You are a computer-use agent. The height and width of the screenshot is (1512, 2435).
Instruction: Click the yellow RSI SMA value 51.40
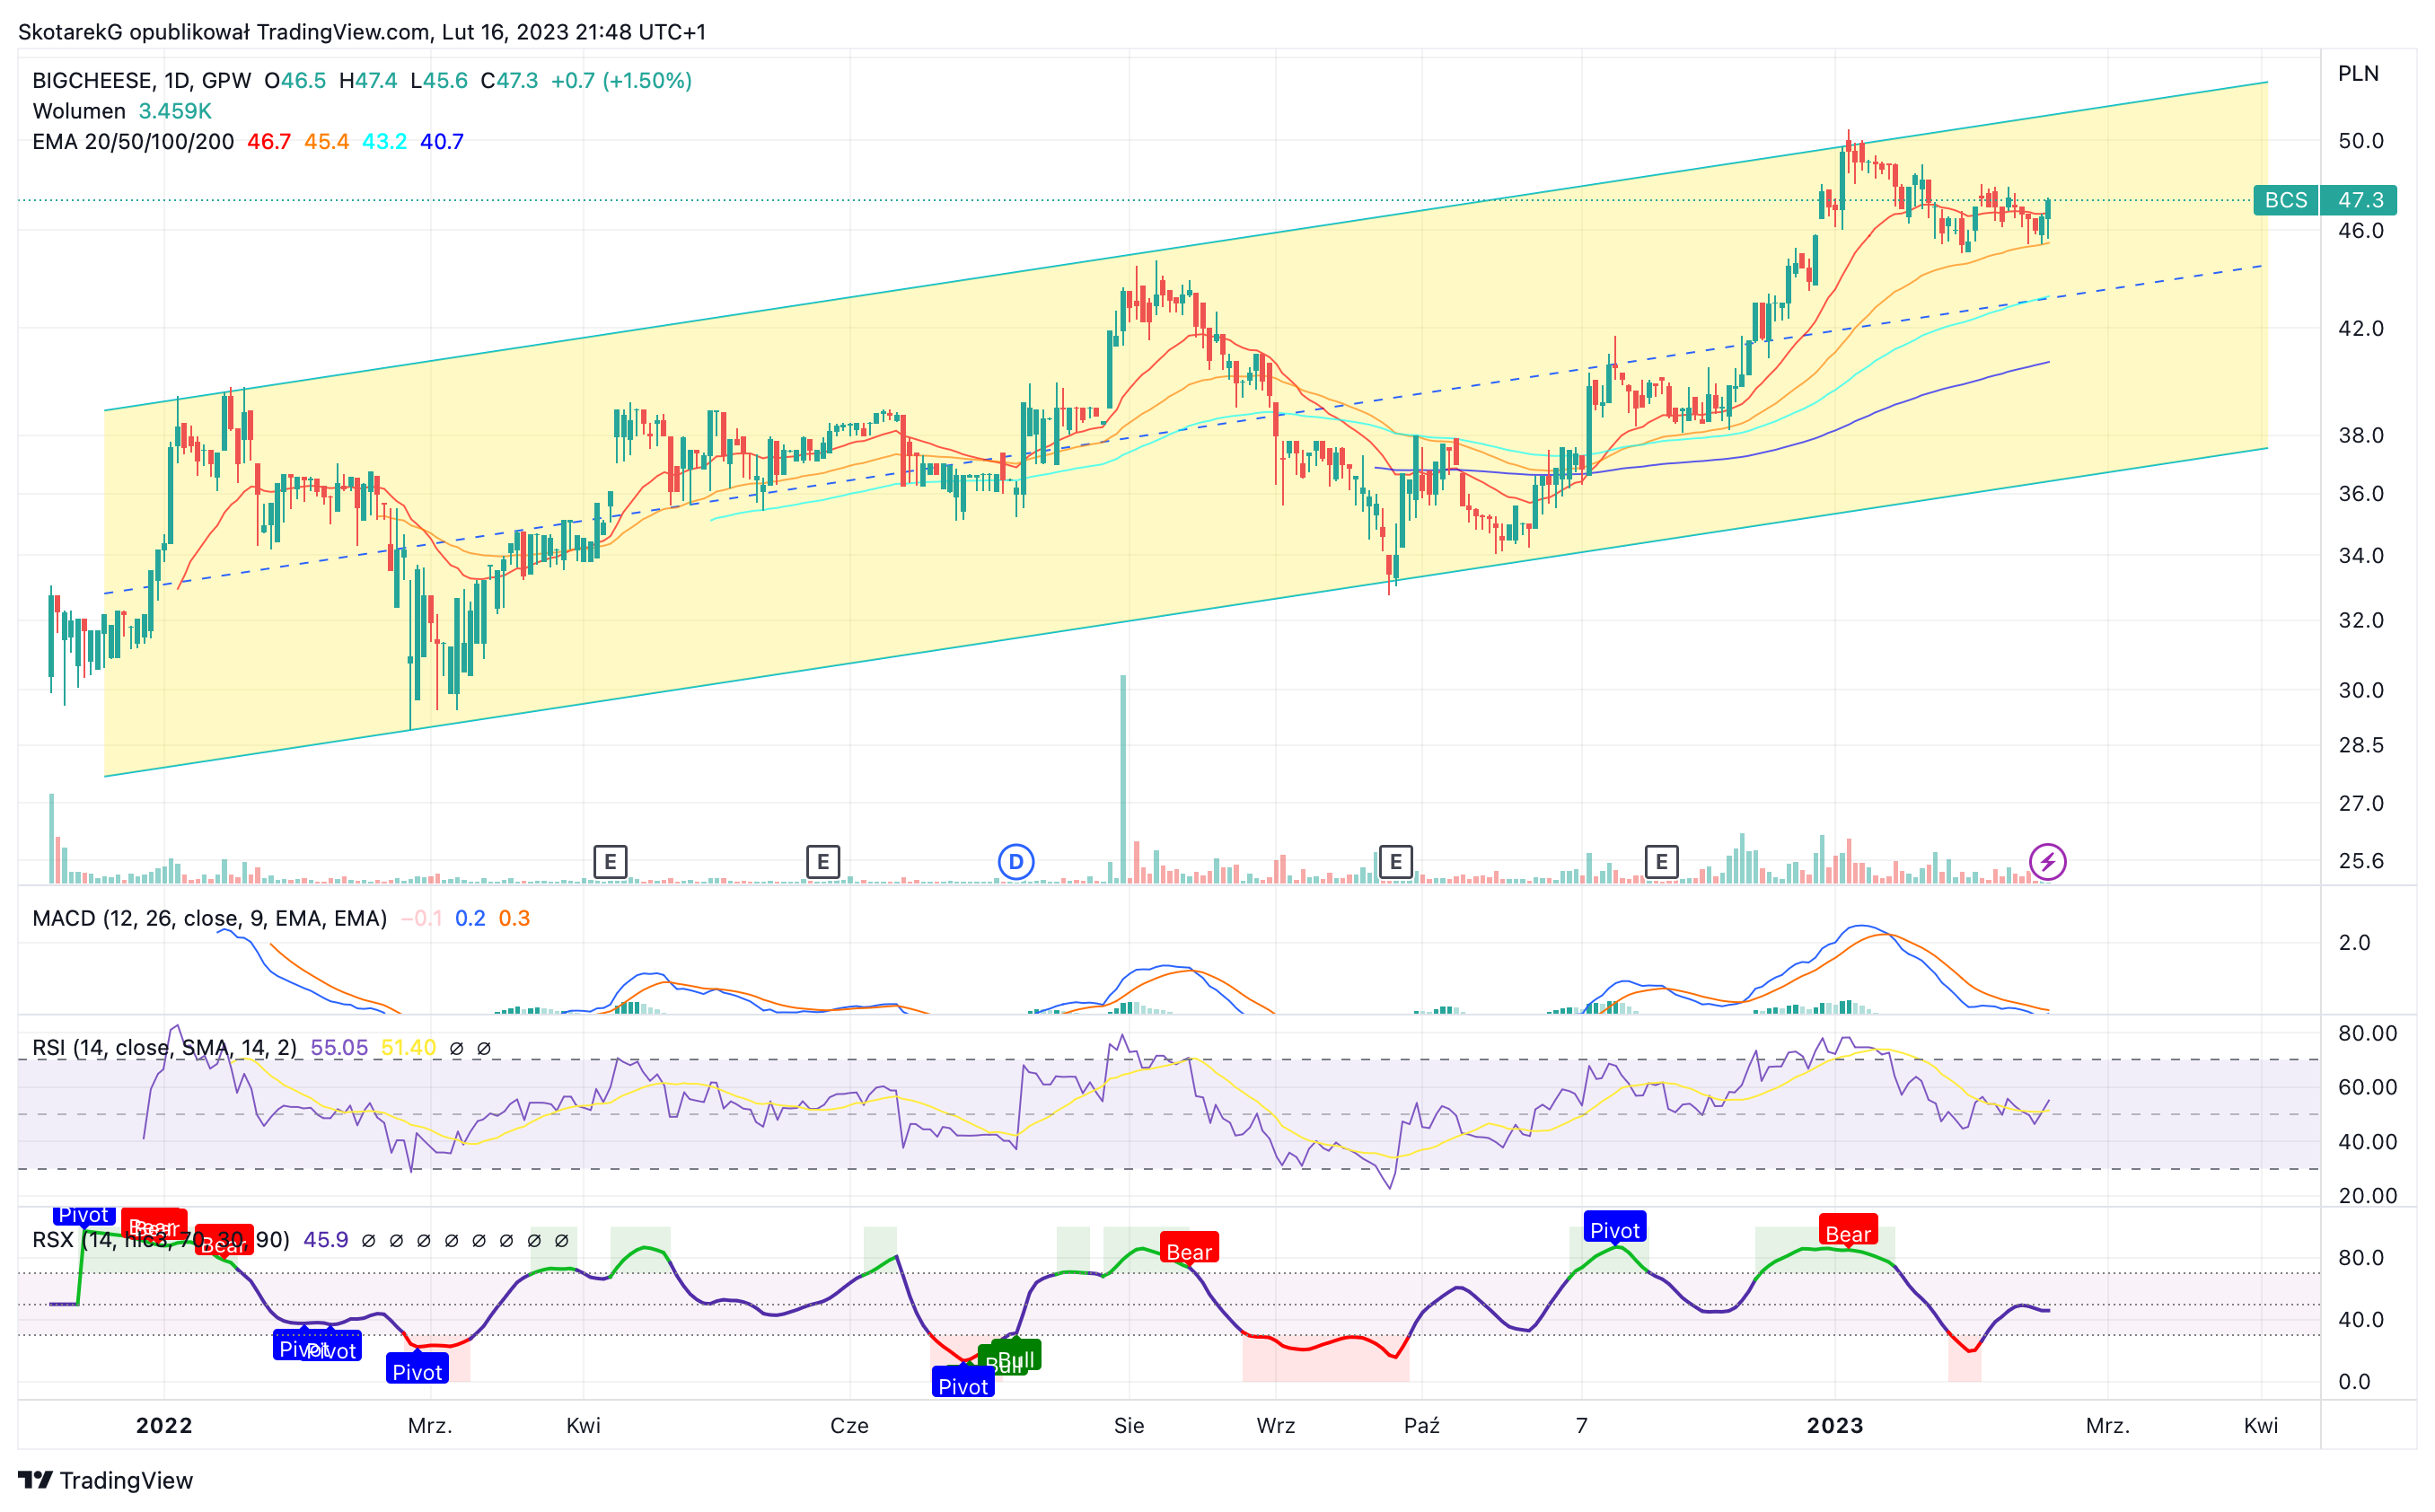pos(408,1047)
